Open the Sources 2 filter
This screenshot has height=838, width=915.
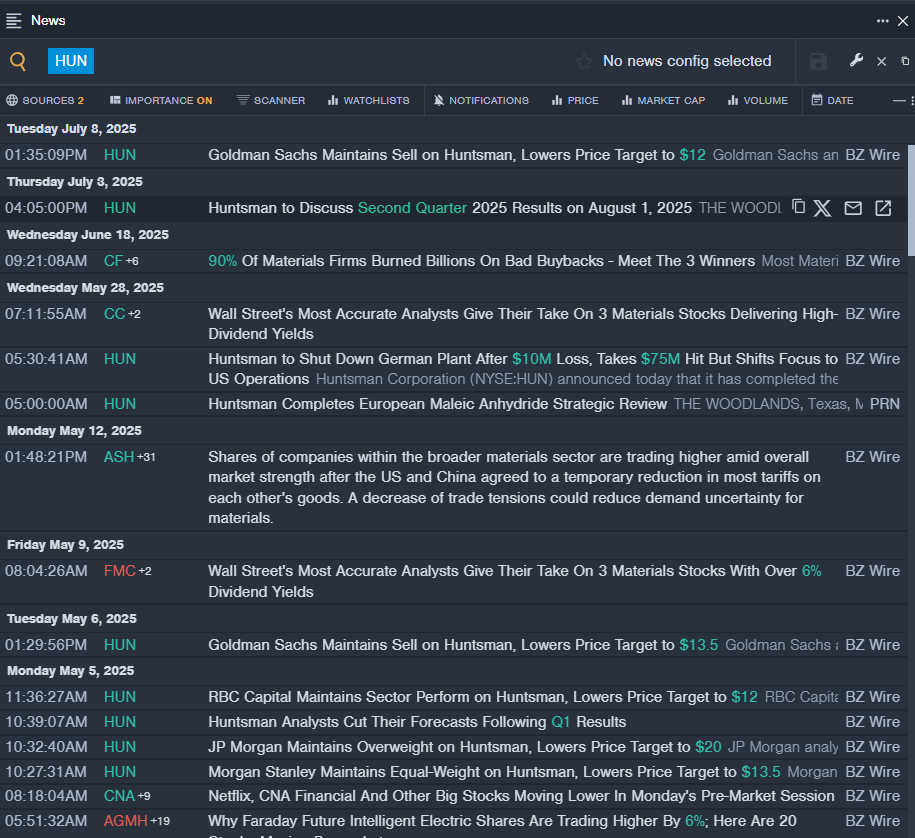click(45, 100)
